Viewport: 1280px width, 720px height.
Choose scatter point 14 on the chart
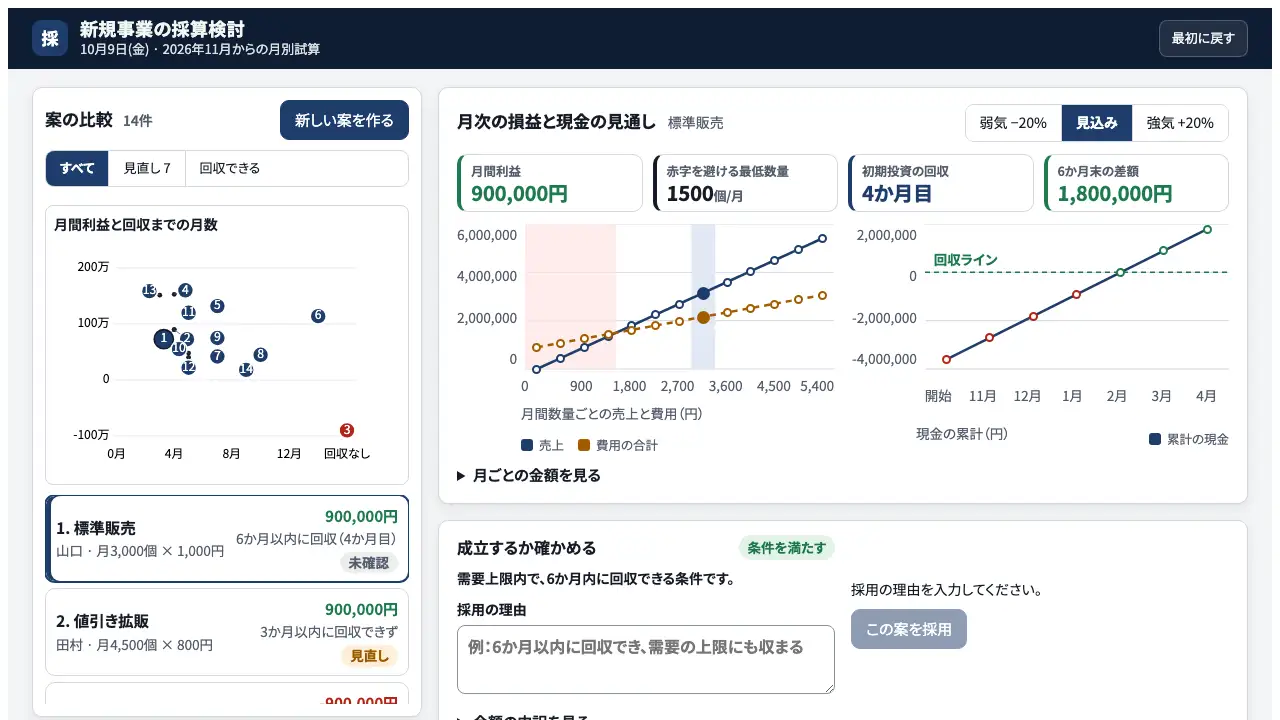point(246,370)
